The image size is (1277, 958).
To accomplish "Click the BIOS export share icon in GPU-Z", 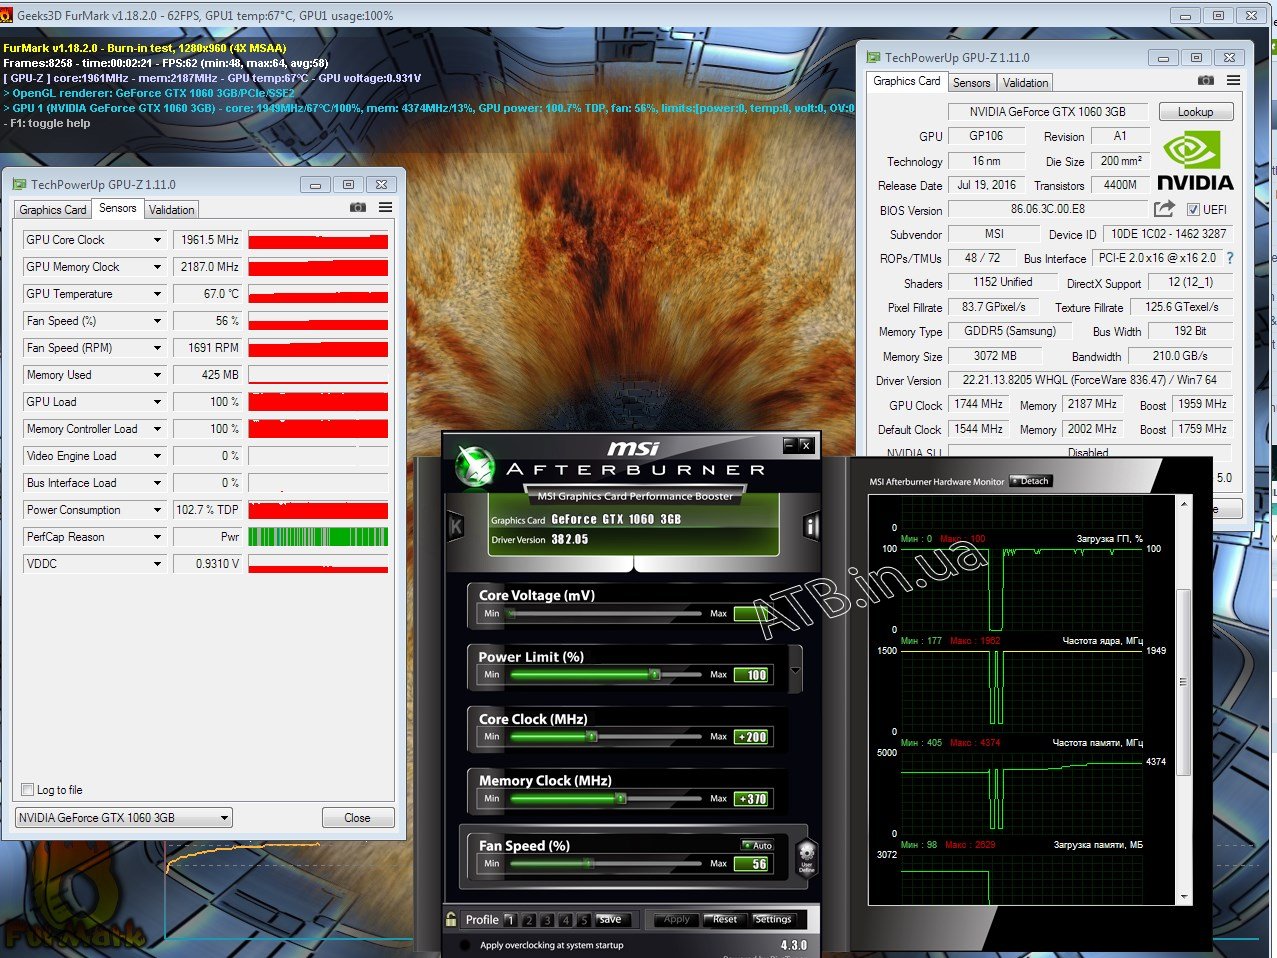I will point(1164,208).
